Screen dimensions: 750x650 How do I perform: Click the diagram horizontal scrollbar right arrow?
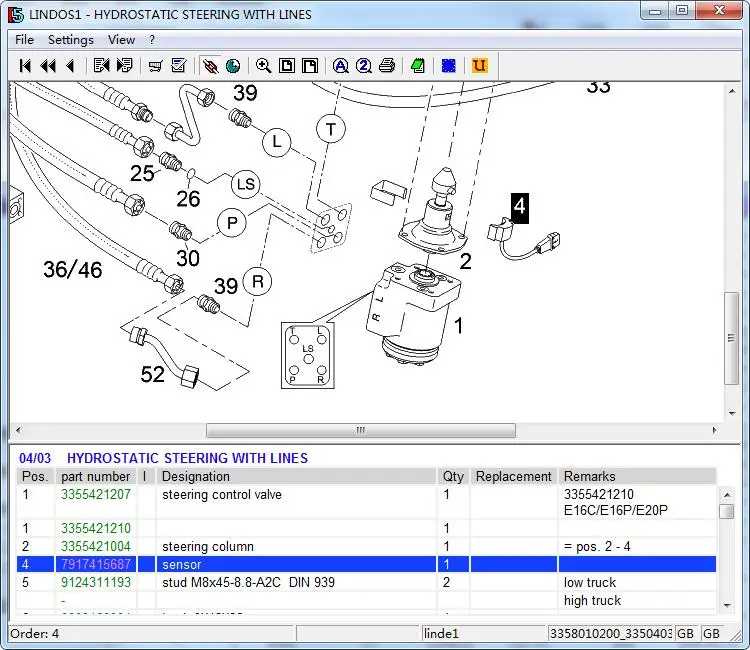click(714, 431)
